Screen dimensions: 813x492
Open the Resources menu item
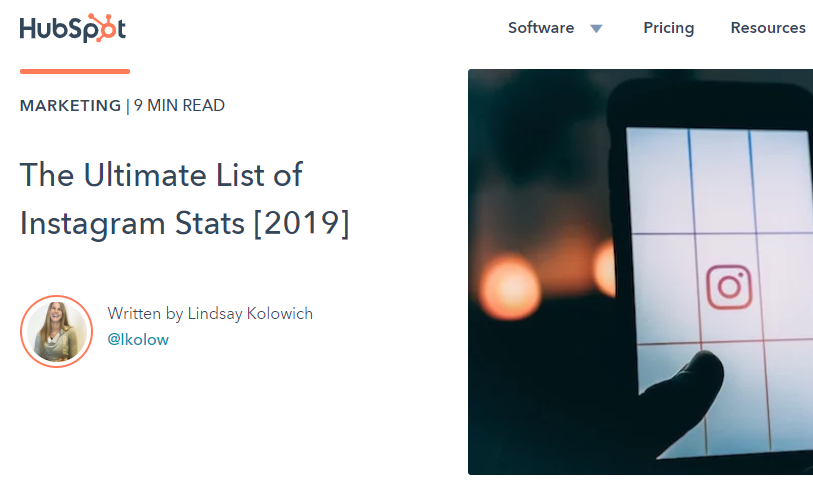click(x=768, y=28)
